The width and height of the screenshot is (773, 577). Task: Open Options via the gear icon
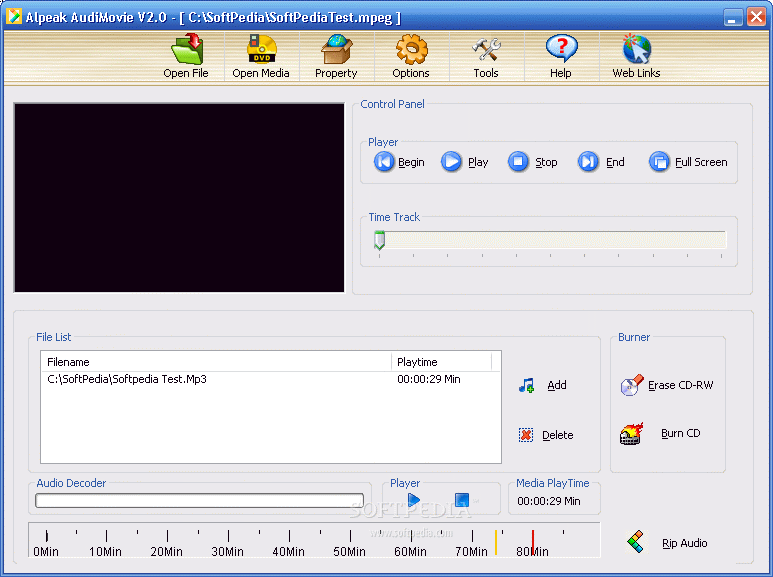click(411, 49)
